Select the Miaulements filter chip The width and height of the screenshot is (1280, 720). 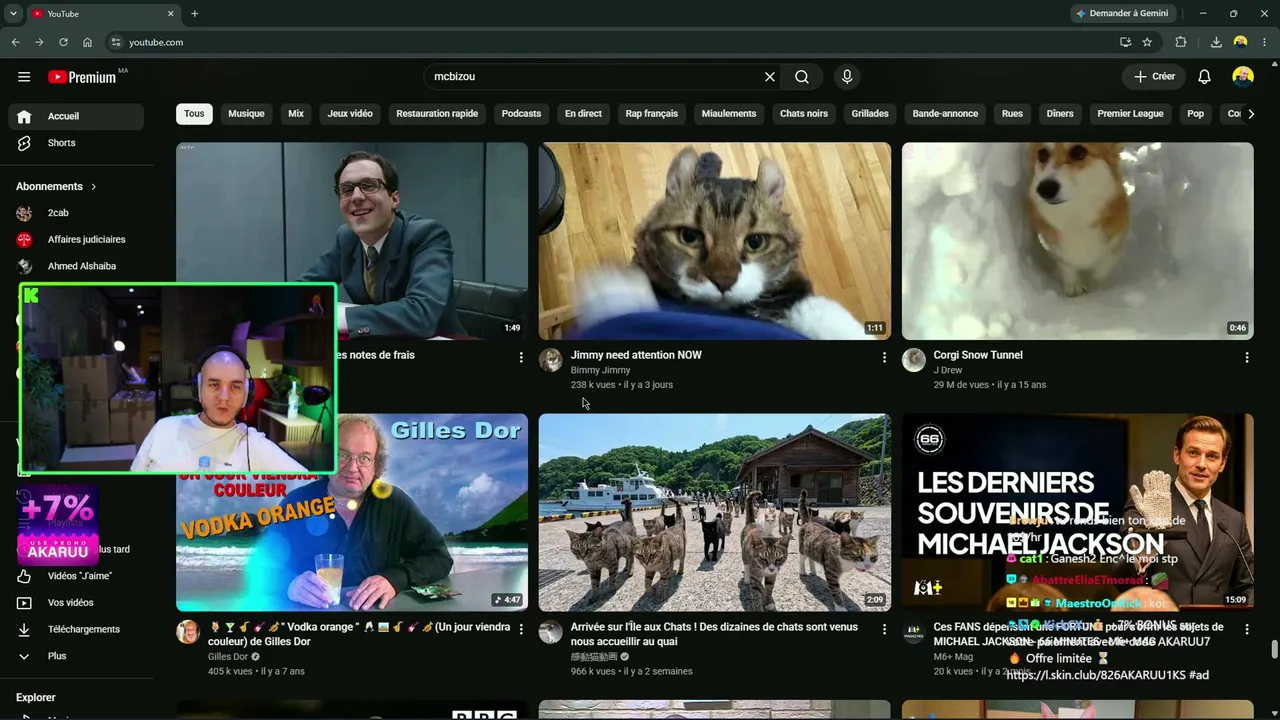pyautogui.click(x=729, y=114)
